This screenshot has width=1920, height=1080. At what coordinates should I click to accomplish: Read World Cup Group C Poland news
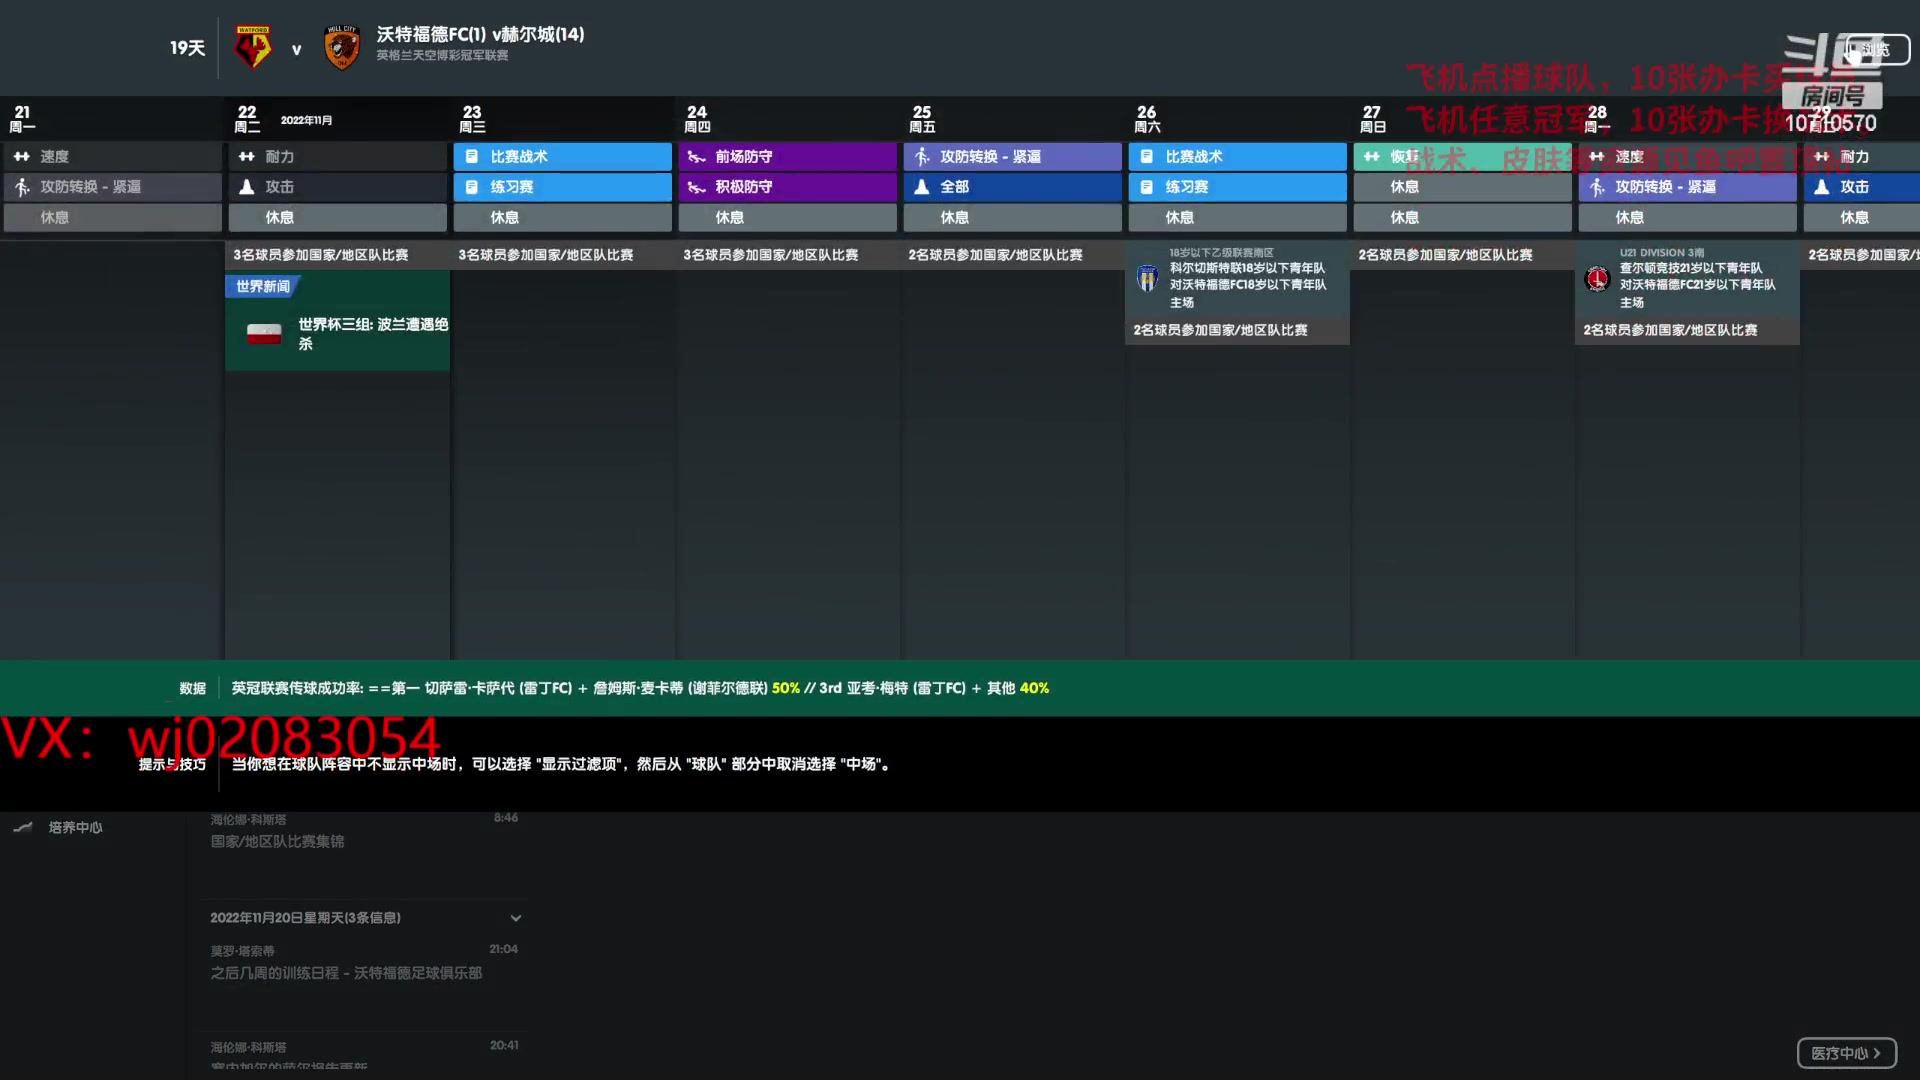pos(373,334)
